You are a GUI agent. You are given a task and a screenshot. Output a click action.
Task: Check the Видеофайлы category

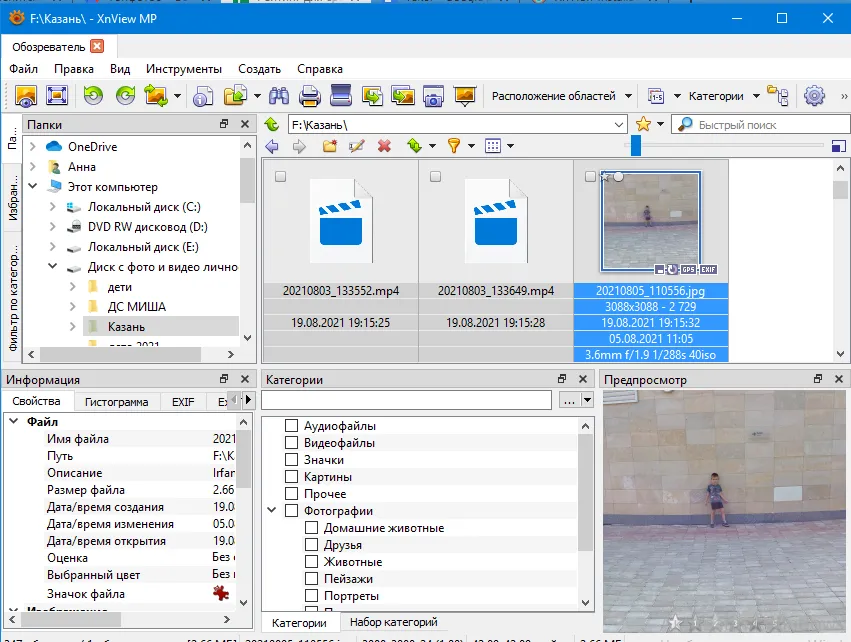[291, 443]
